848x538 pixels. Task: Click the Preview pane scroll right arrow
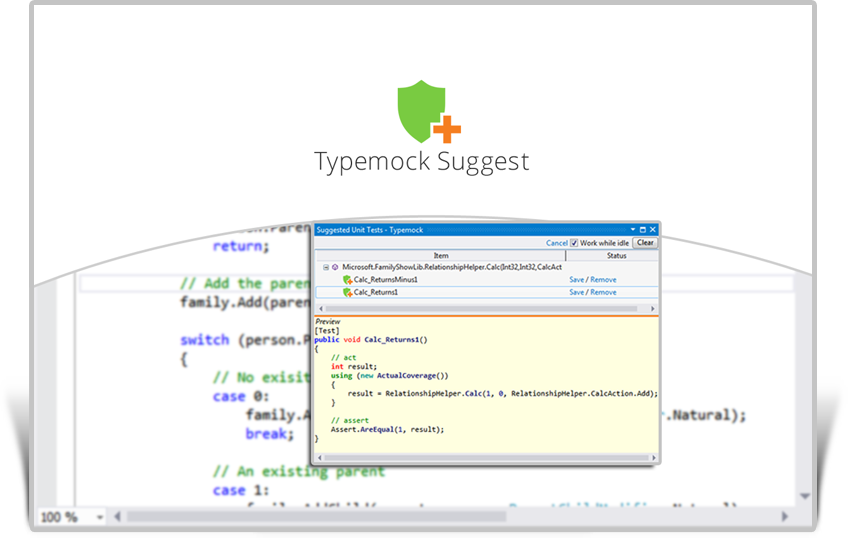tap(654, 458)
